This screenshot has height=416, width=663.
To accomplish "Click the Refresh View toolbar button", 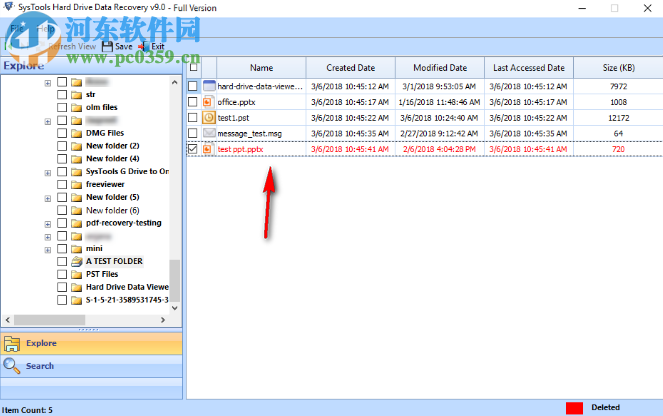I will [67, 47].
